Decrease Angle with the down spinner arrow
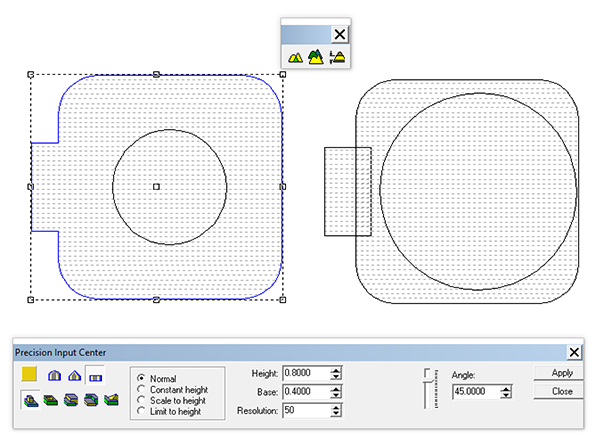Screen dimensions: 600x443 click(x=506, y=395)
